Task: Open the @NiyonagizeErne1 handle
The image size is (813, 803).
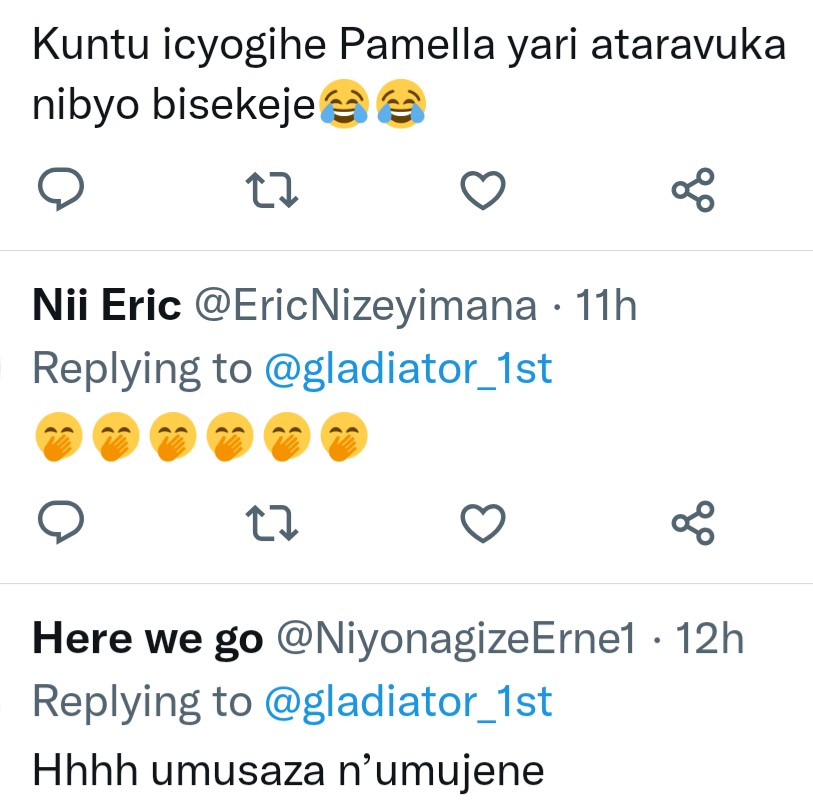Action: click(x=455, y=639)
